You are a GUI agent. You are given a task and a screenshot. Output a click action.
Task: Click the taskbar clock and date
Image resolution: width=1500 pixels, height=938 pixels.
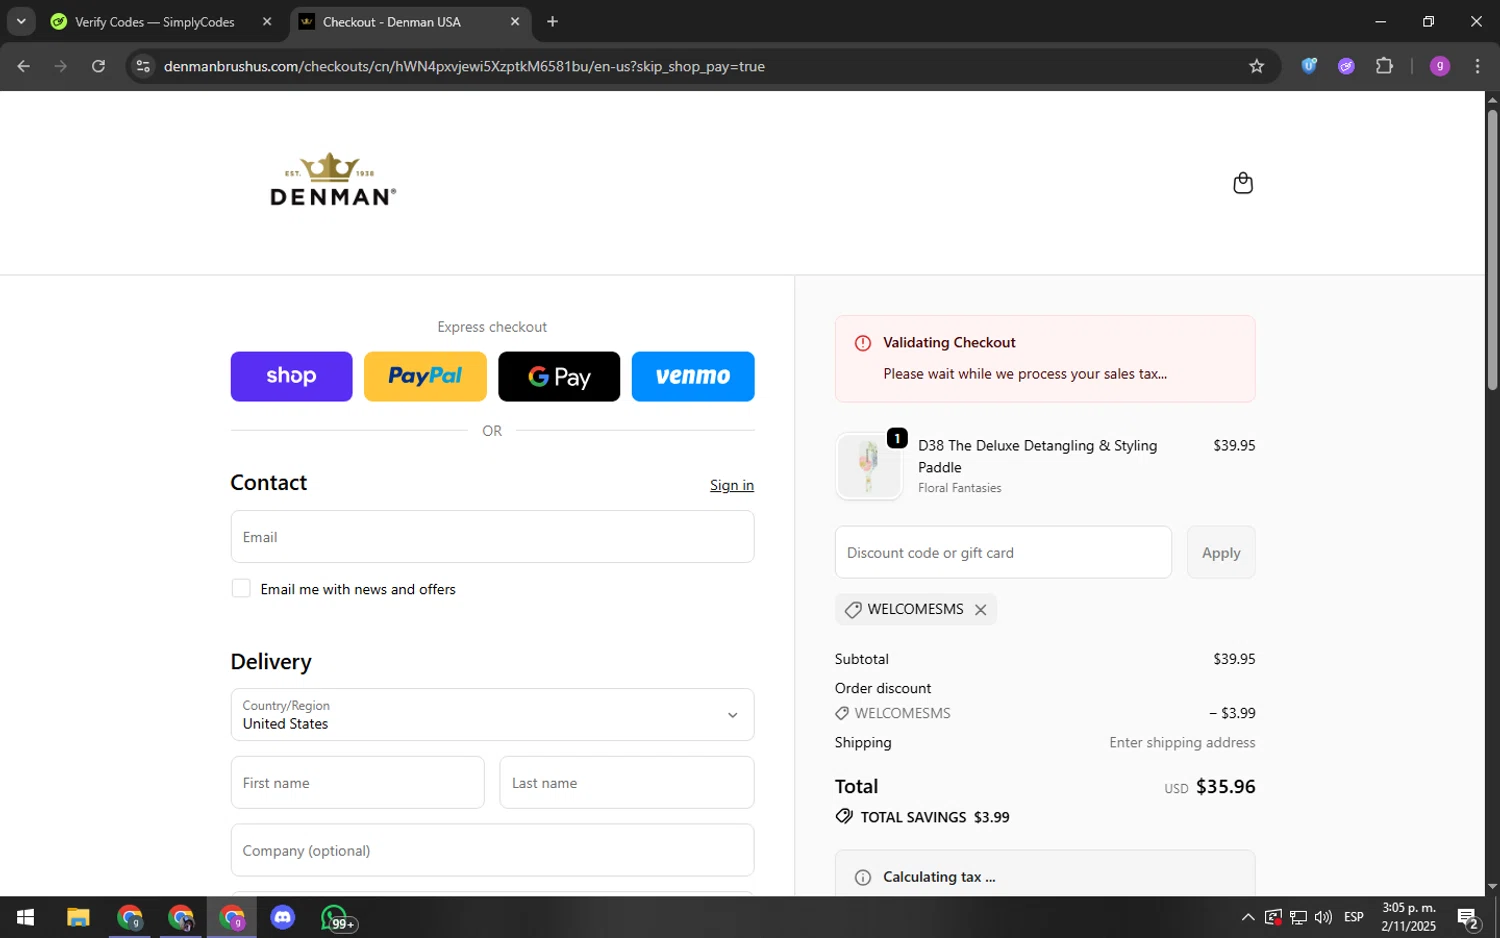click(x=1408, y=917)
